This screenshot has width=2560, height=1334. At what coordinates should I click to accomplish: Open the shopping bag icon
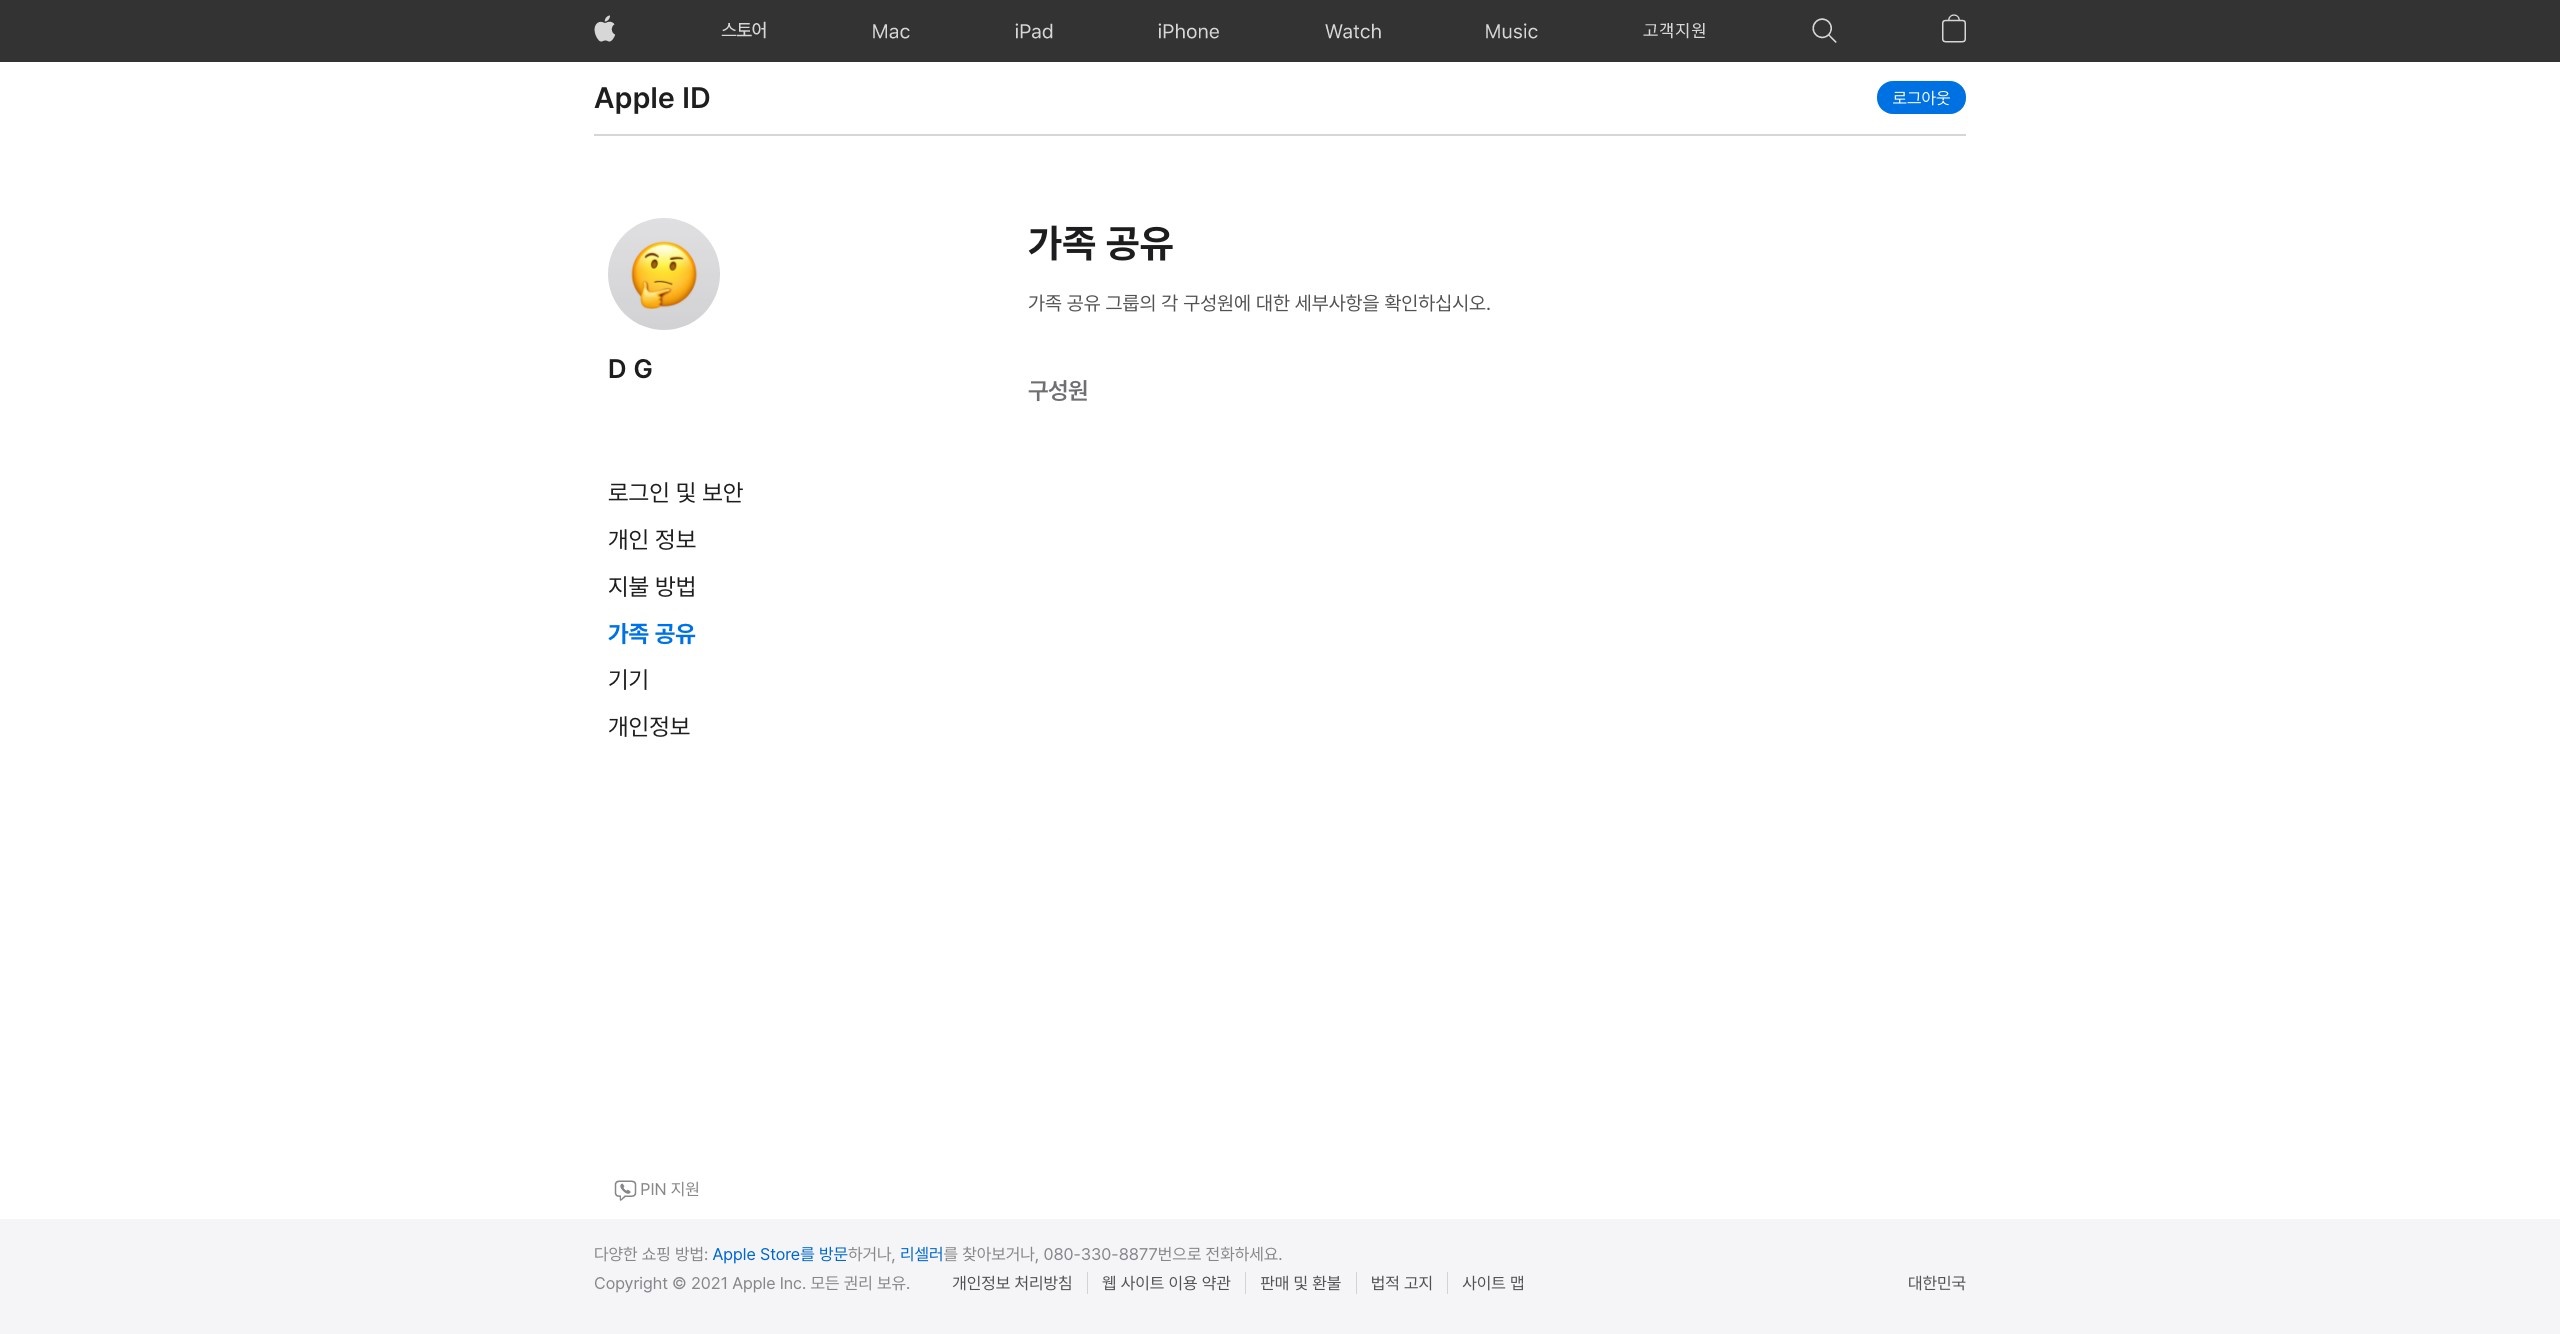coord(1953,30)
